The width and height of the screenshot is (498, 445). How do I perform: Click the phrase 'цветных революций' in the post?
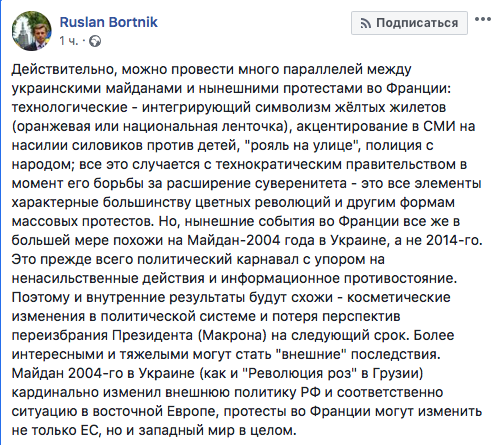pos(263,202)
